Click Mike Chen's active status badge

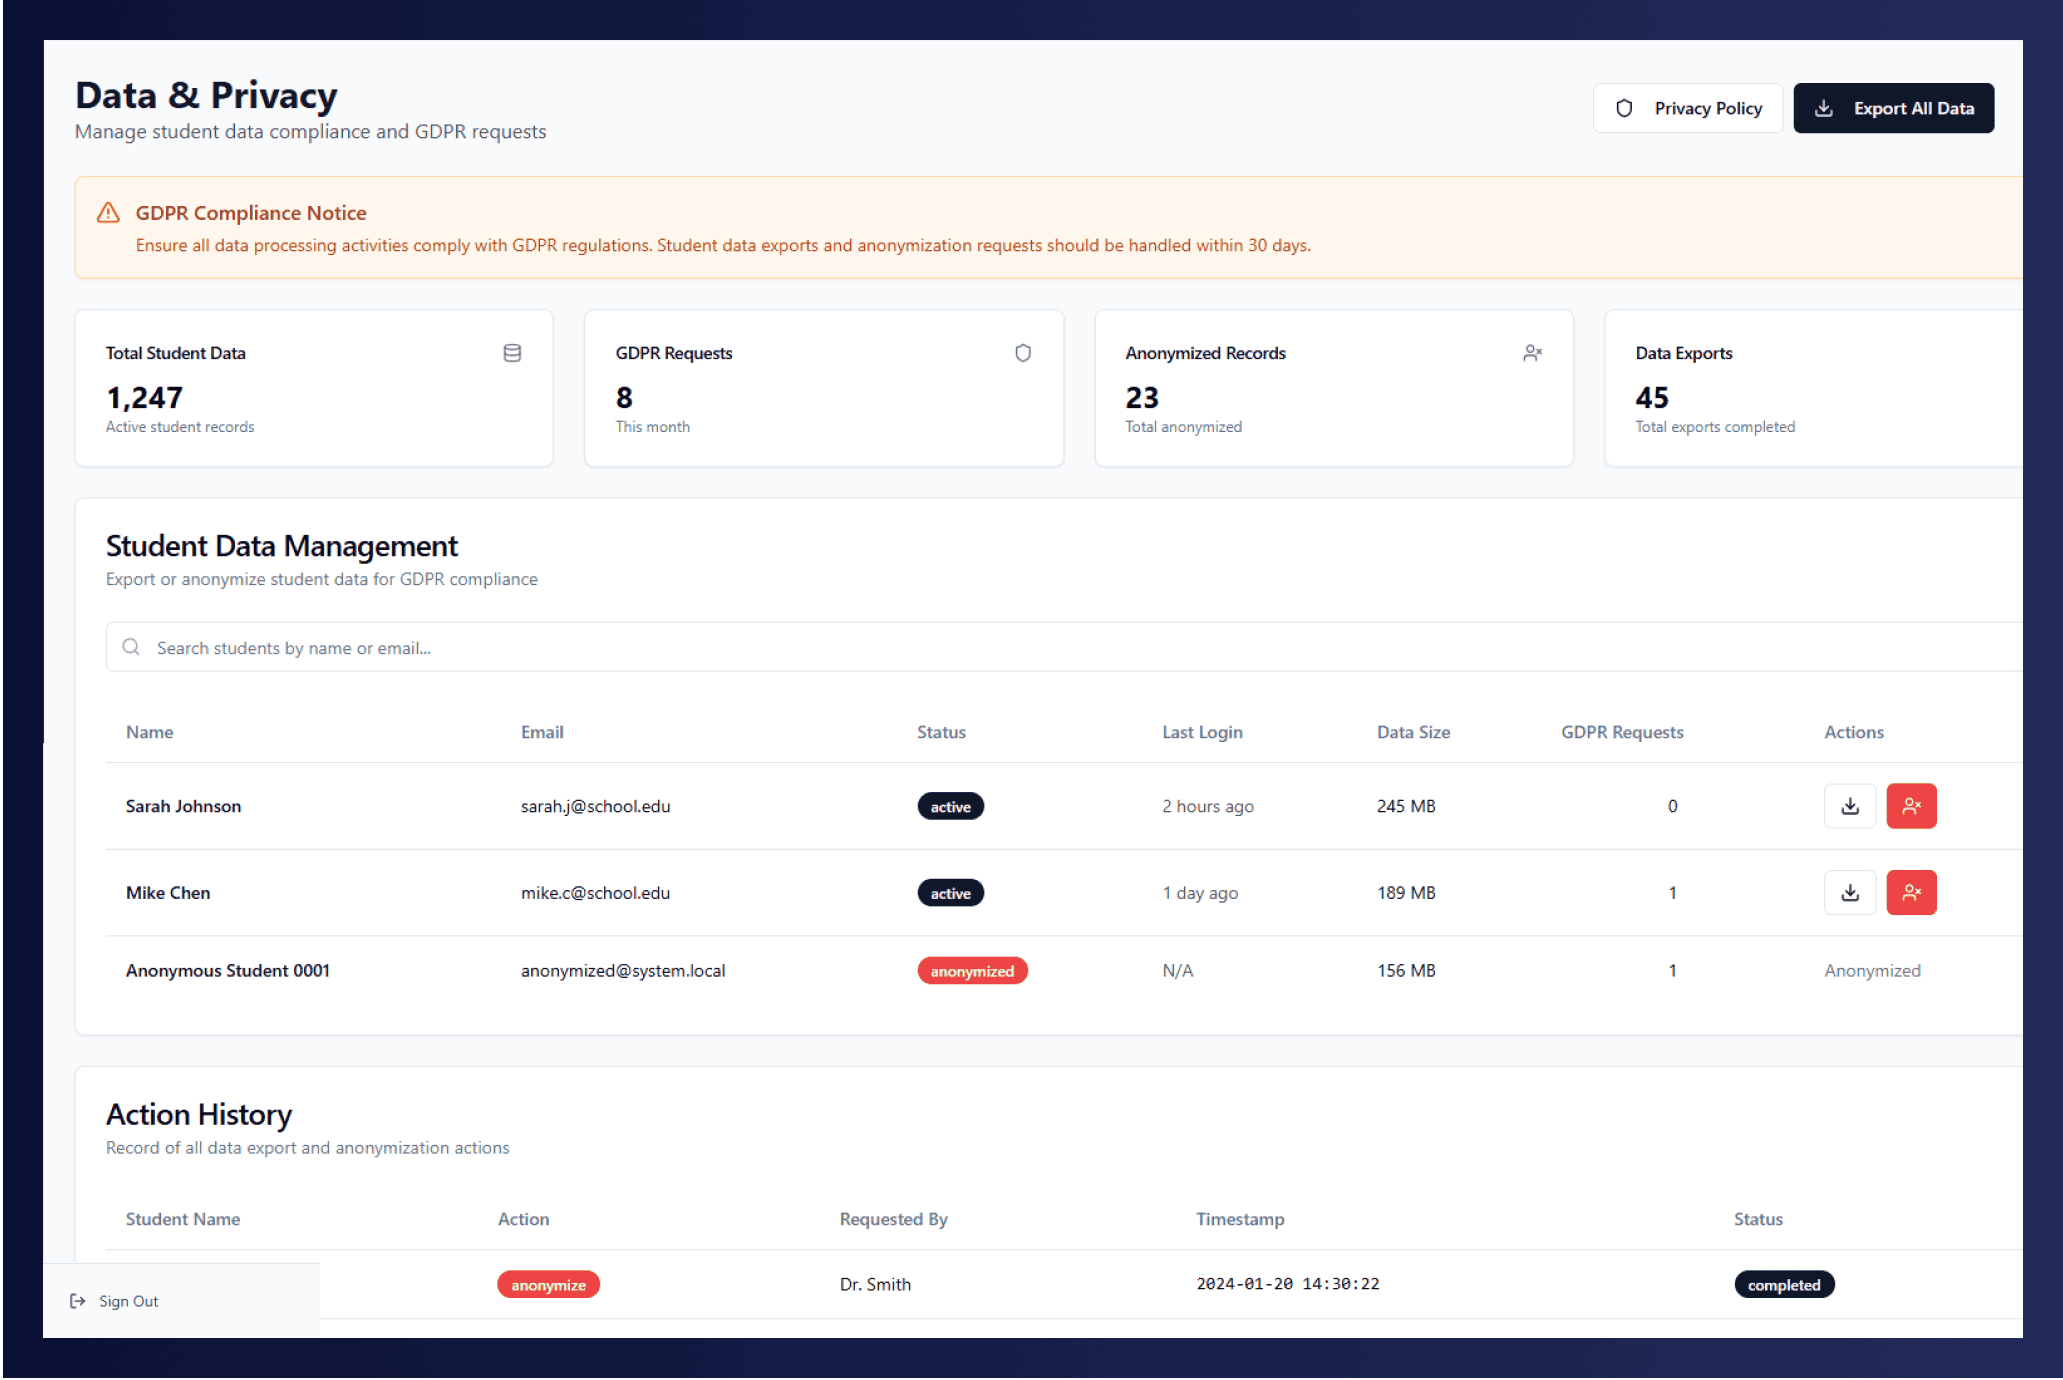(x=950, y=893)
